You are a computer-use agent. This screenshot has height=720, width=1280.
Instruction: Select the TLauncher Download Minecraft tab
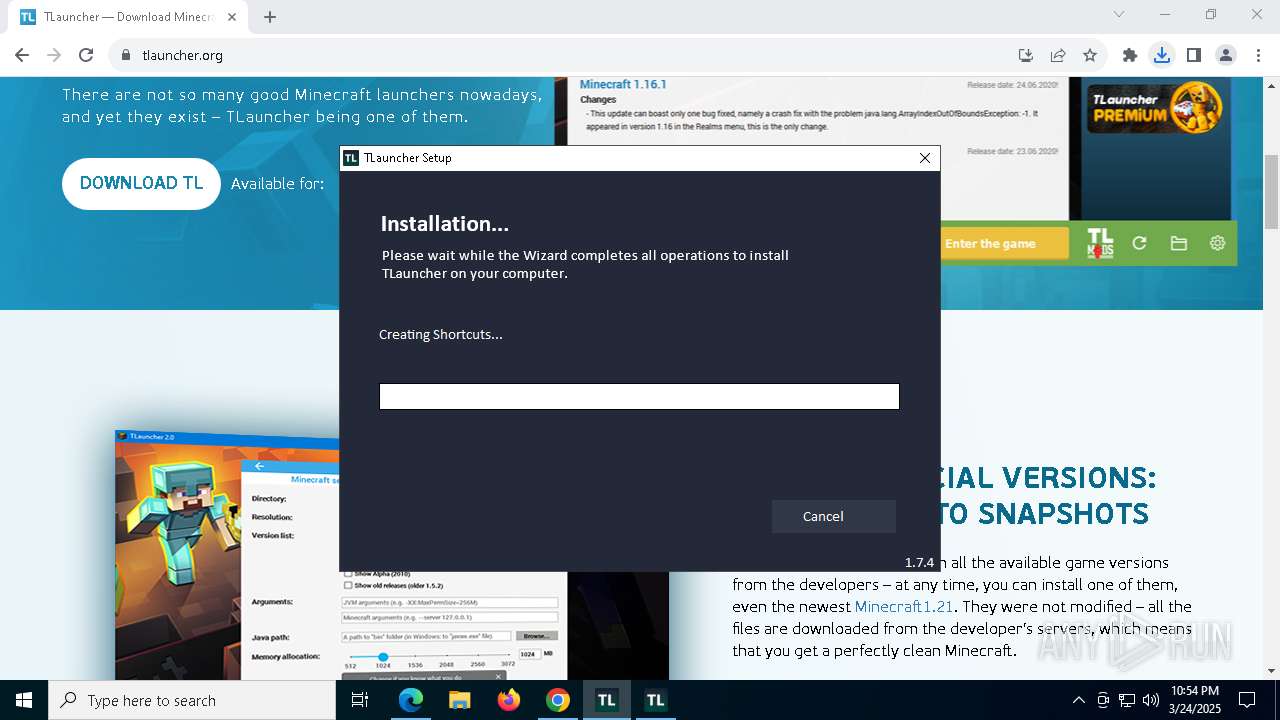[128, 17]
